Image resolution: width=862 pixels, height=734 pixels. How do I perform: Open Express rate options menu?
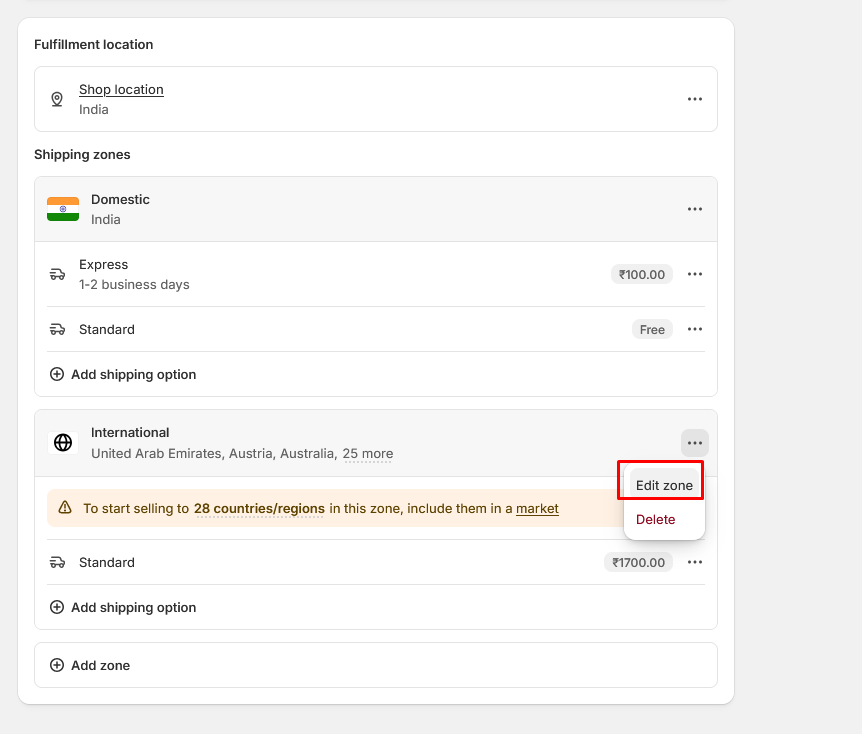click(695, 274)
